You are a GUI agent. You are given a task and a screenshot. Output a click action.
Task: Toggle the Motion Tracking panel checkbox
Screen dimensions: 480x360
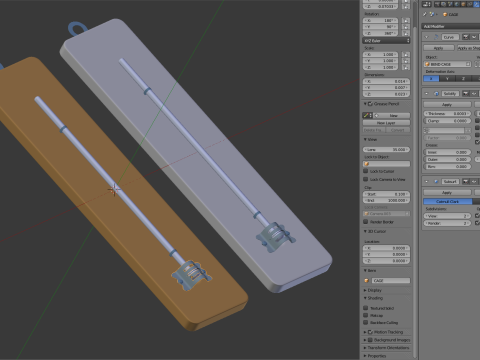tap(370, 332)
